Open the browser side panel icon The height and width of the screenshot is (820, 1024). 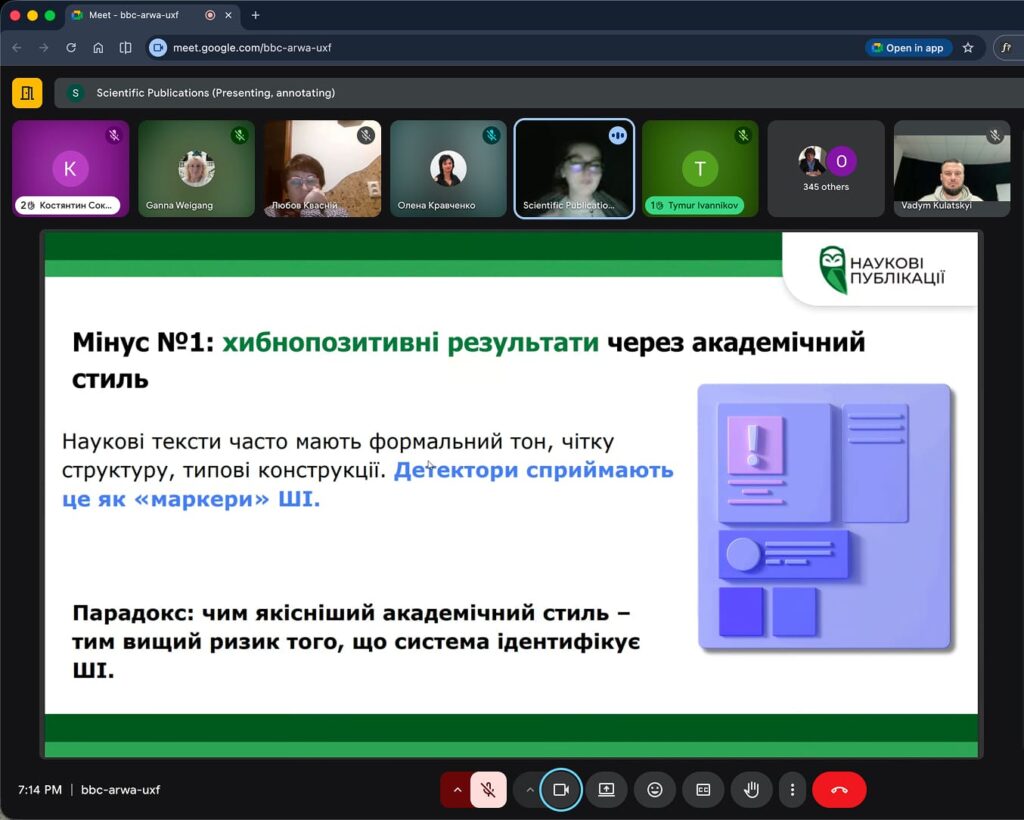click(x=125, y=47)
